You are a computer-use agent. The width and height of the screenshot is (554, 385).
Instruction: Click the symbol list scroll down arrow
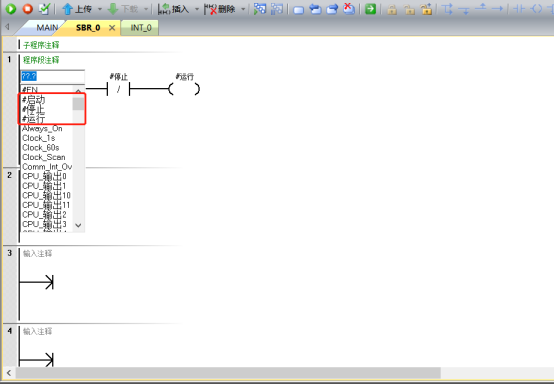[x=78, y=225]
